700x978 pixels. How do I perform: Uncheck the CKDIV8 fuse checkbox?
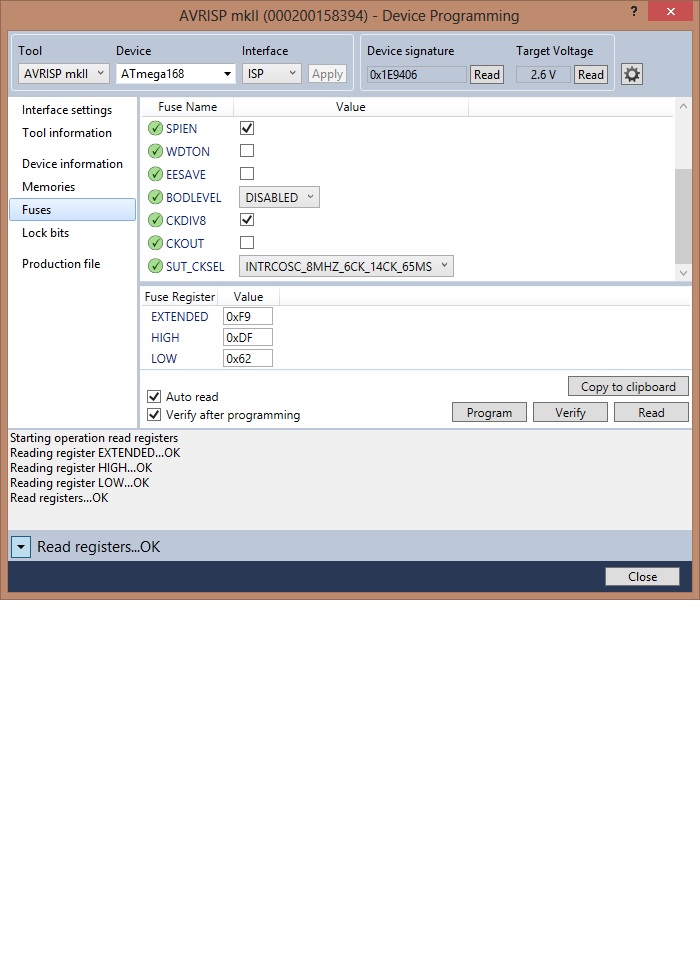pyautogui.click(x=247, y=220)
